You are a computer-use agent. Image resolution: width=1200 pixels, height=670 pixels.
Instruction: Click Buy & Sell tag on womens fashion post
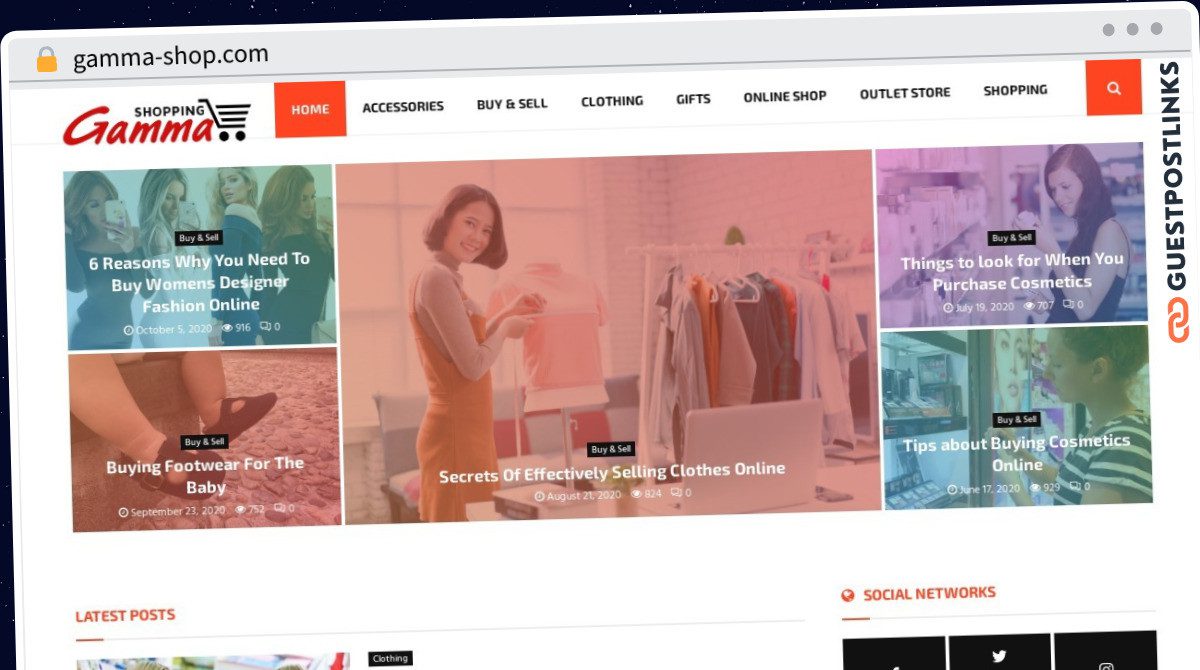(199, 238)
